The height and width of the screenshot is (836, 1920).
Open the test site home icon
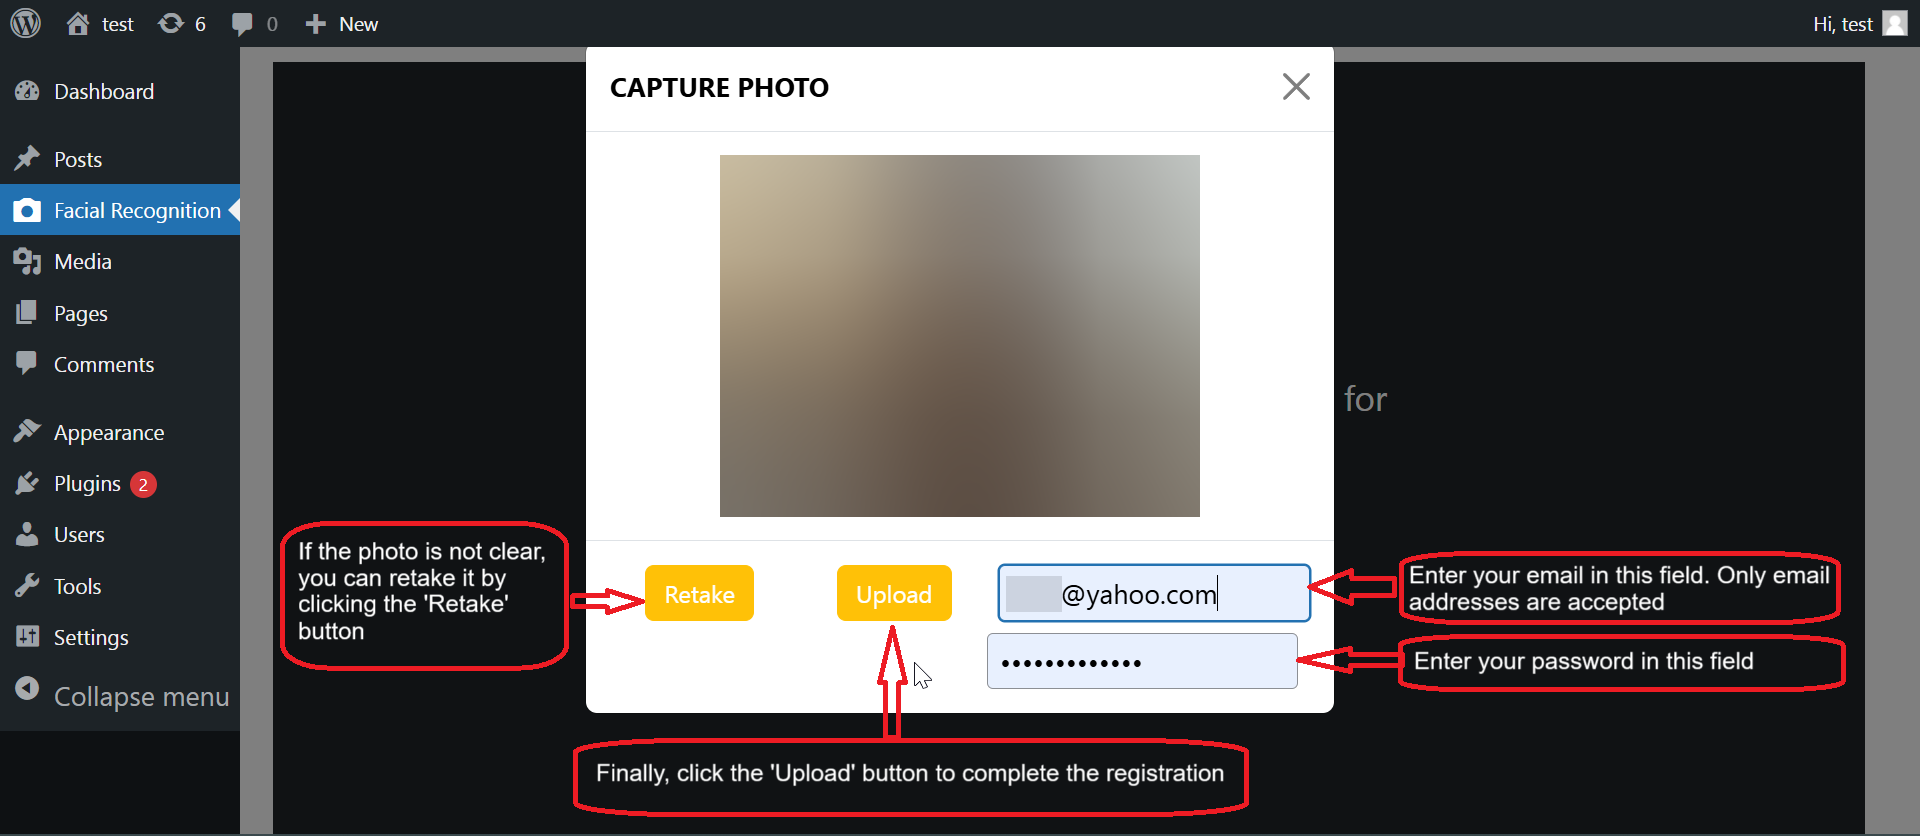[x=78, y=23]
